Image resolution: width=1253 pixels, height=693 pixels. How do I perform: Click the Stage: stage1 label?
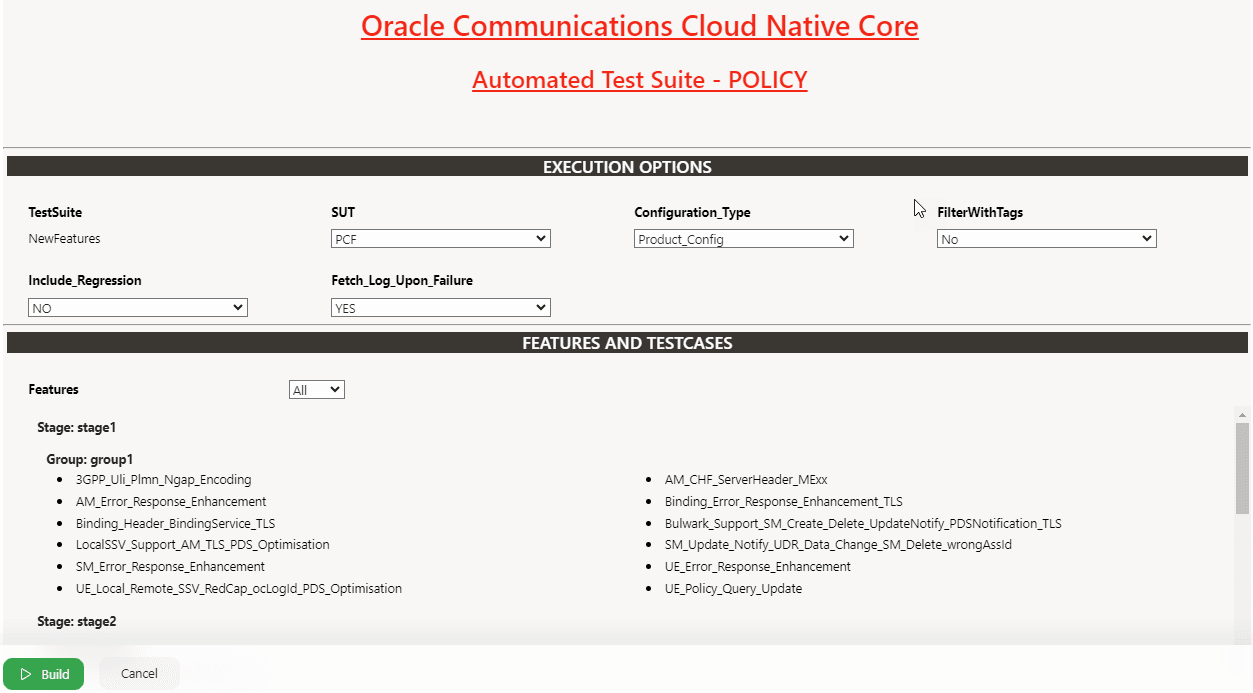click(77, 427)
